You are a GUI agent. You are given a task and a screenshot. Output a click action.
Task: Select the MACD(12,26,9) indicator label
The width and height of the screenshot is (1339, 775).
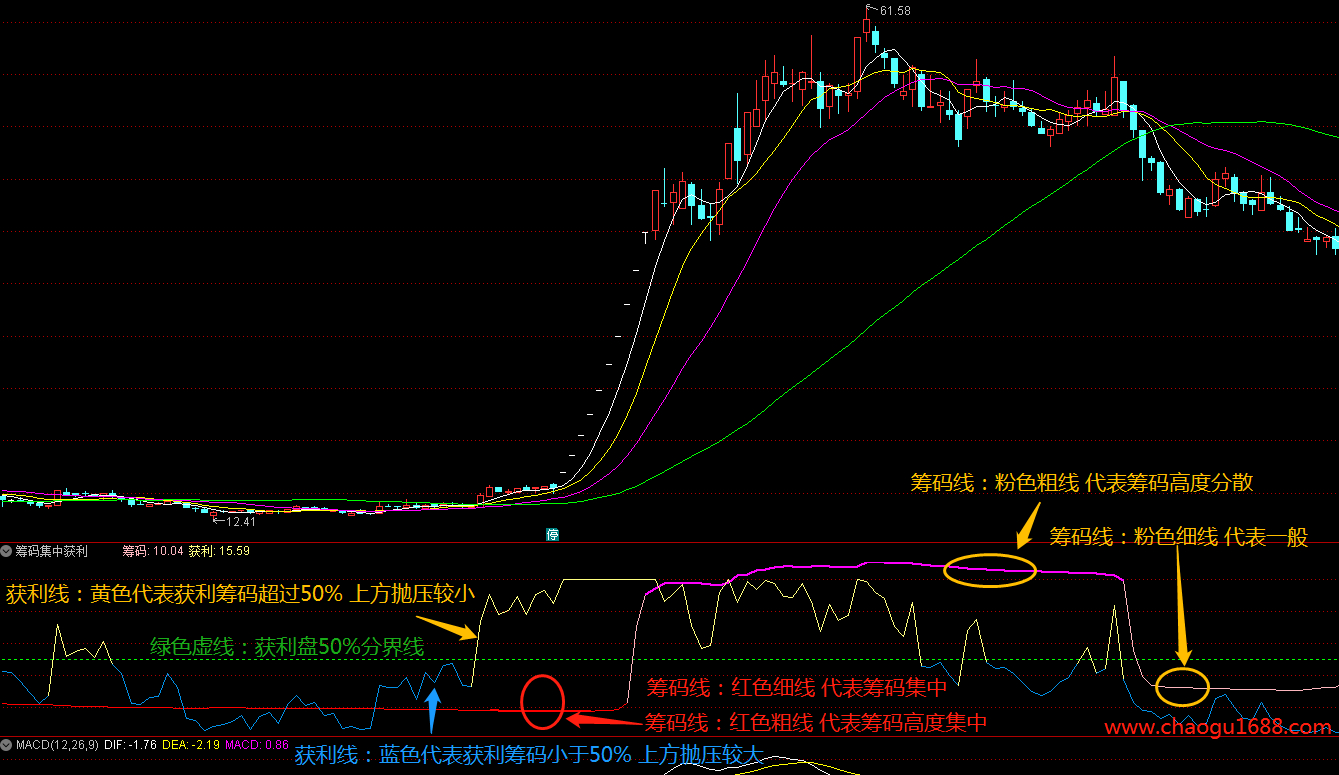click(56, 745)
